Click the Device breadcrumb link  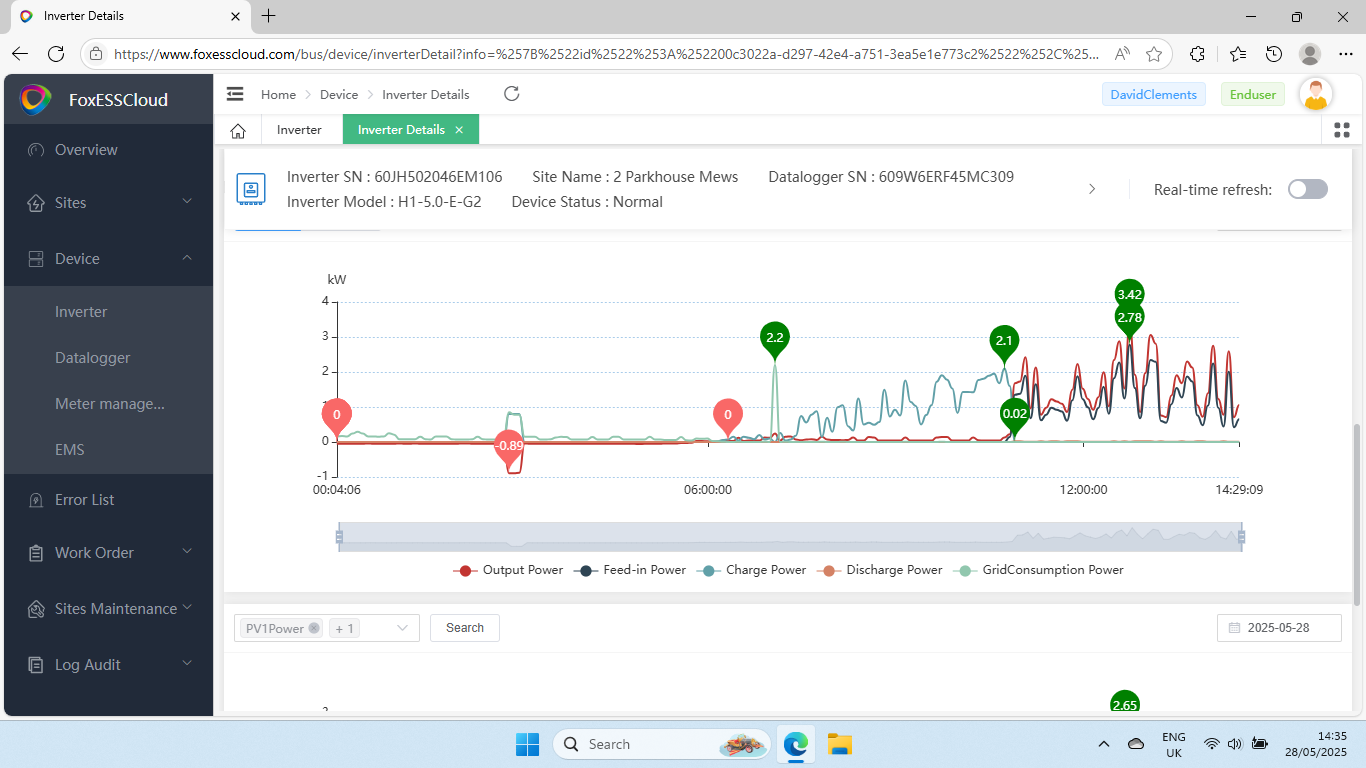[x=338, y=95]
